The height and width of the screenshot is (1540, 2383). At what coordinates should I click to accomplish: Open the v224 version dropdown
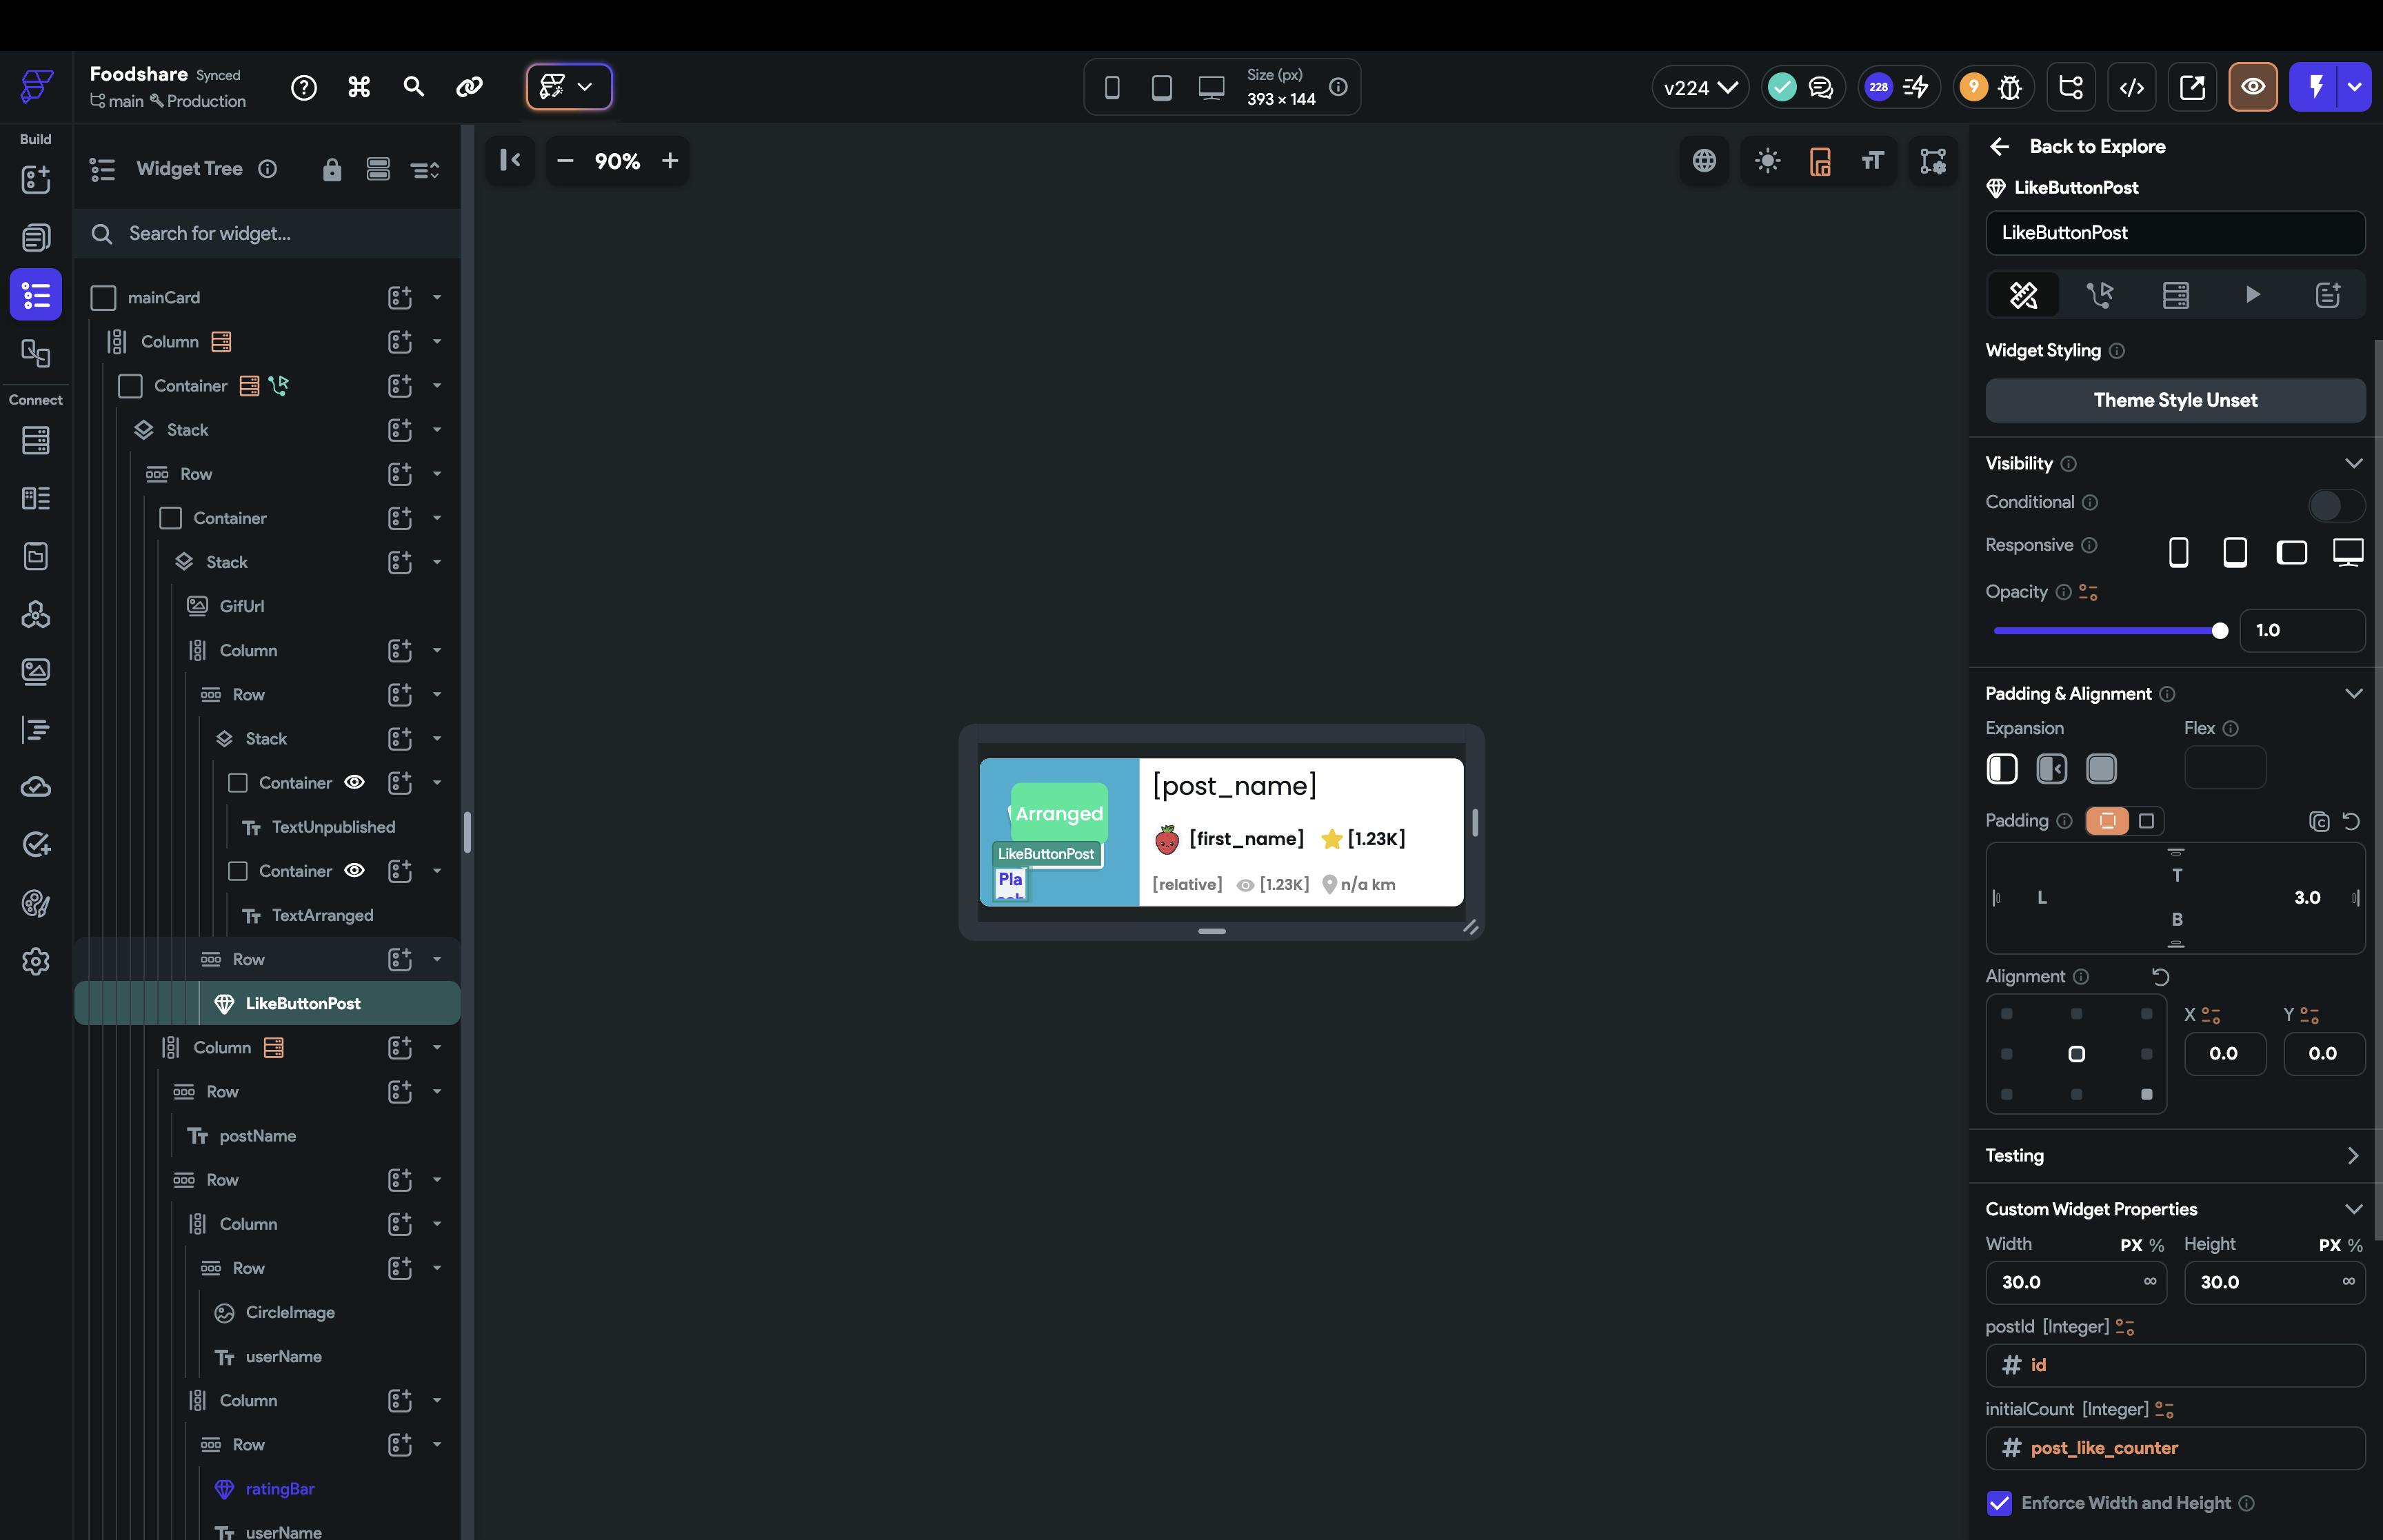click(1699, 88)
